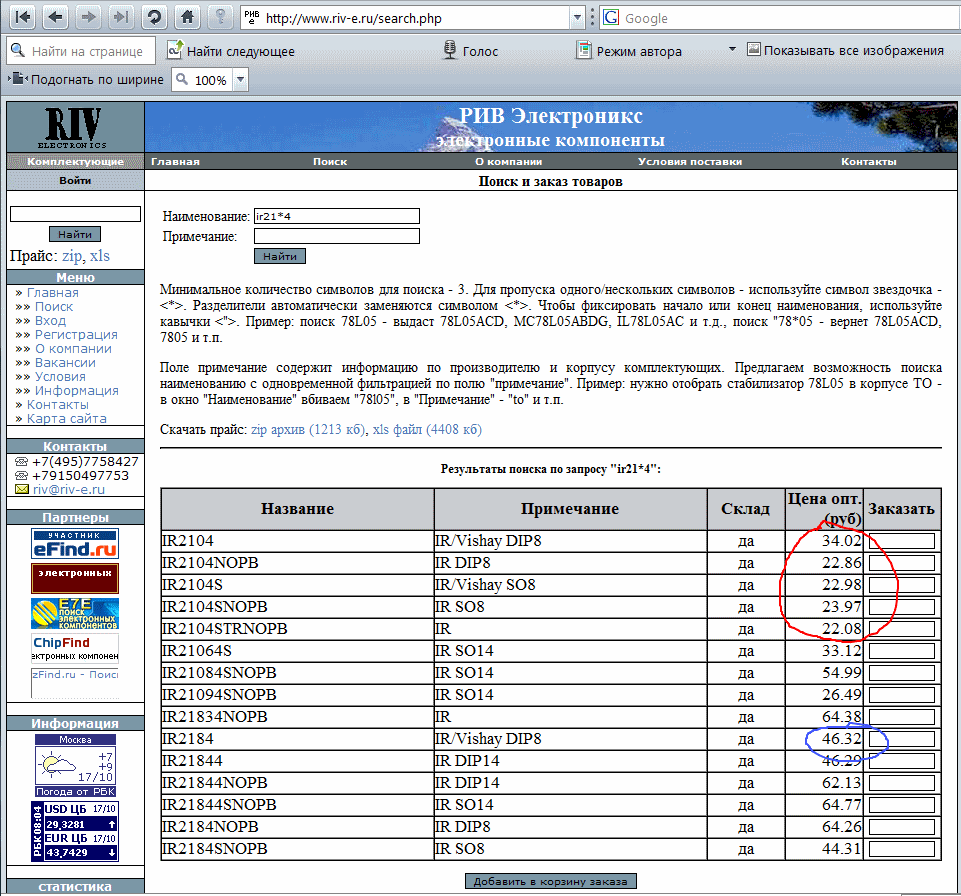
Task: Open the Moscow weather informer widget
Action: point(75,765)
